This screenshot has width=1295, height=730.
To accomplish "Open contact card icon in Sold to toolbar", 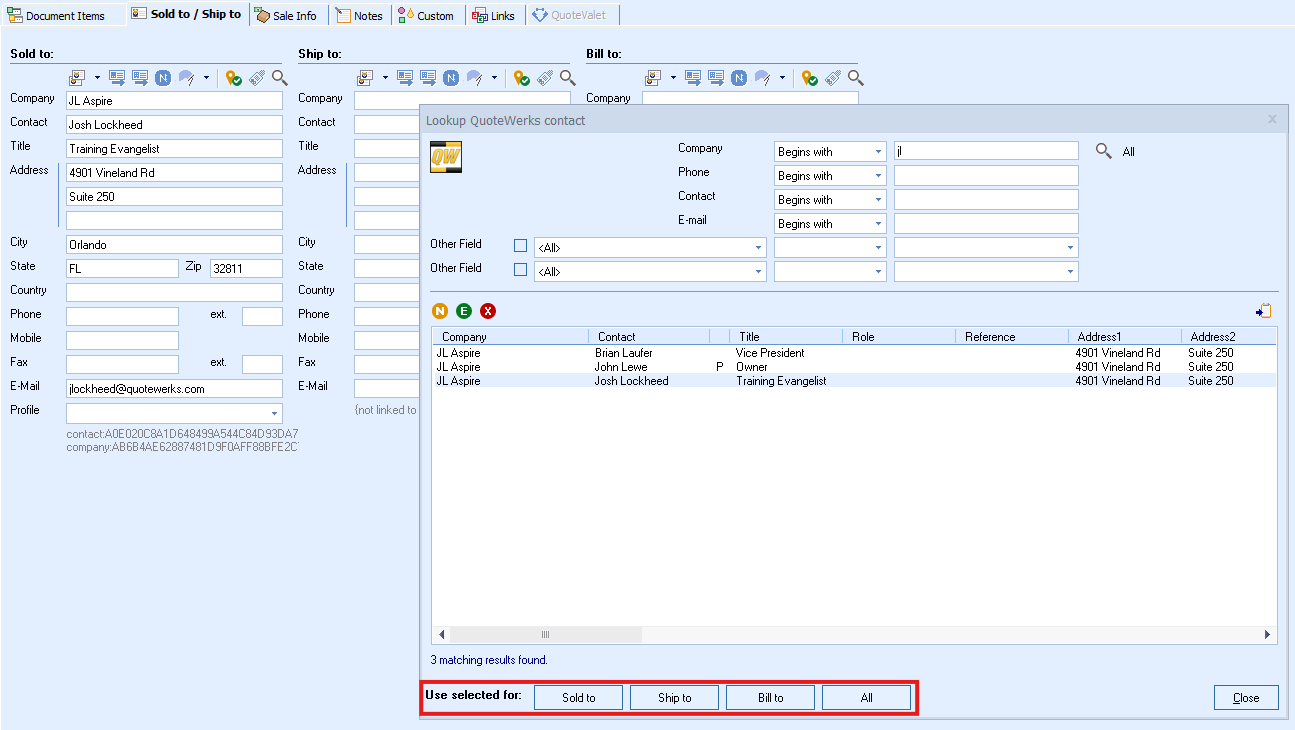I will (x=77, y=78).
